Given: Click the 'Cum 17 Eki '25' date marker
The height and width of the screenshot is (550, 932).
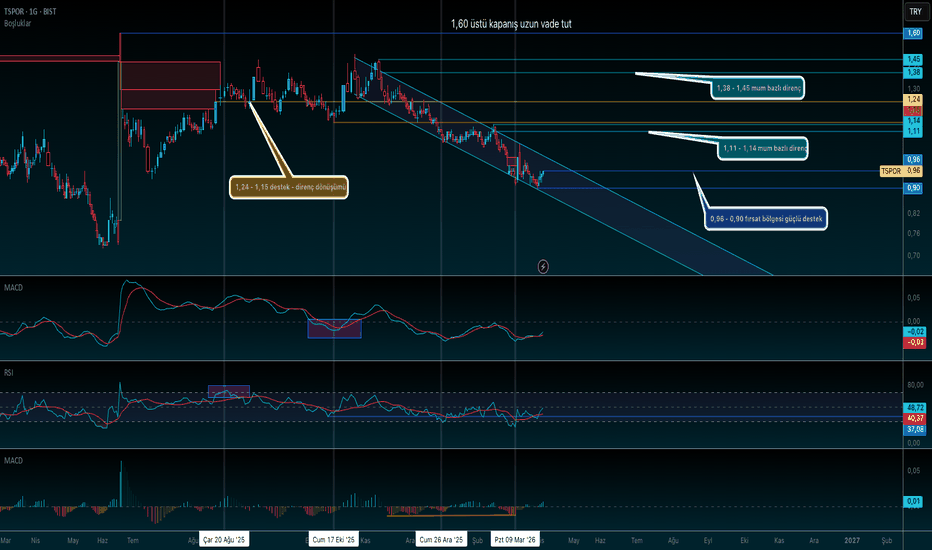Looking at the screenshot, I should pos(331,540).
